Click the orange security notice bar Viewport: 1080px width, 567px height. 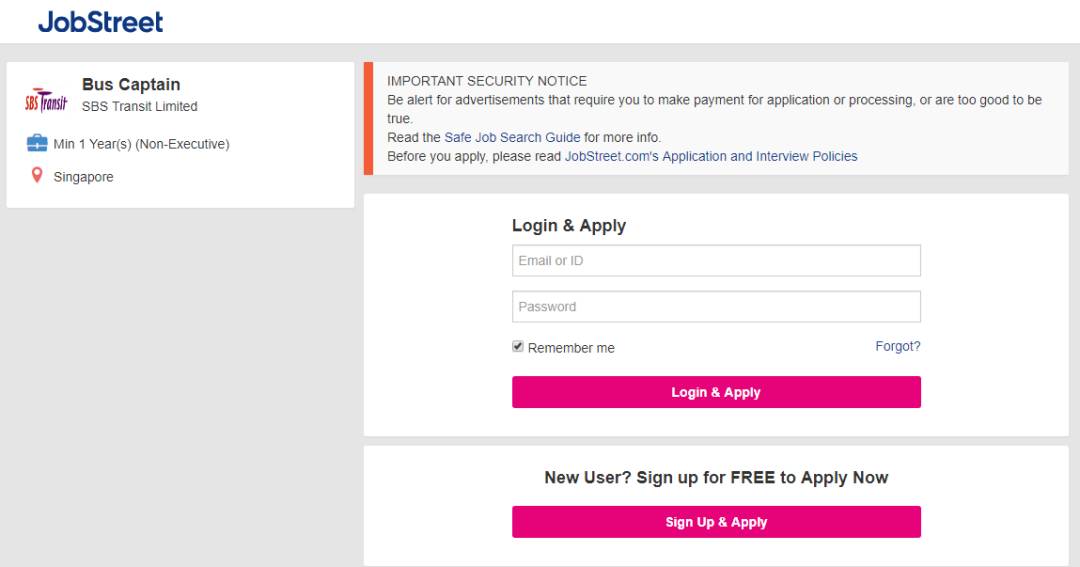coord(368,118)
